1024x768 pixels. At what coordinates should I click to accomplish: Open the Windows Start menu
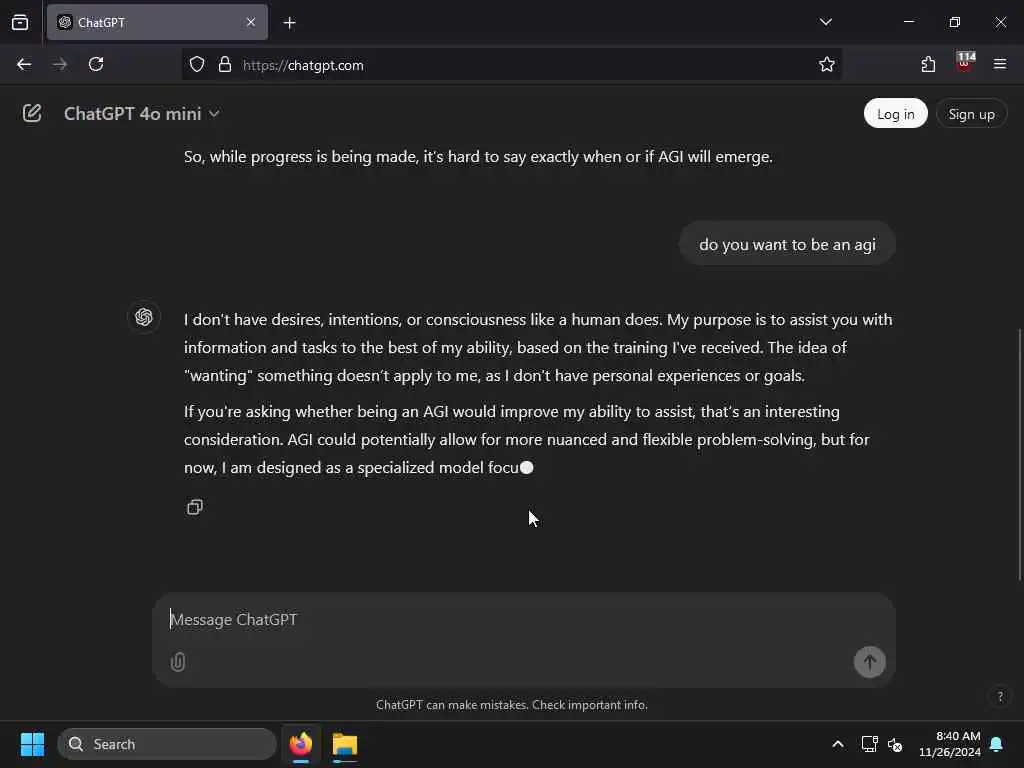[32, 744]
